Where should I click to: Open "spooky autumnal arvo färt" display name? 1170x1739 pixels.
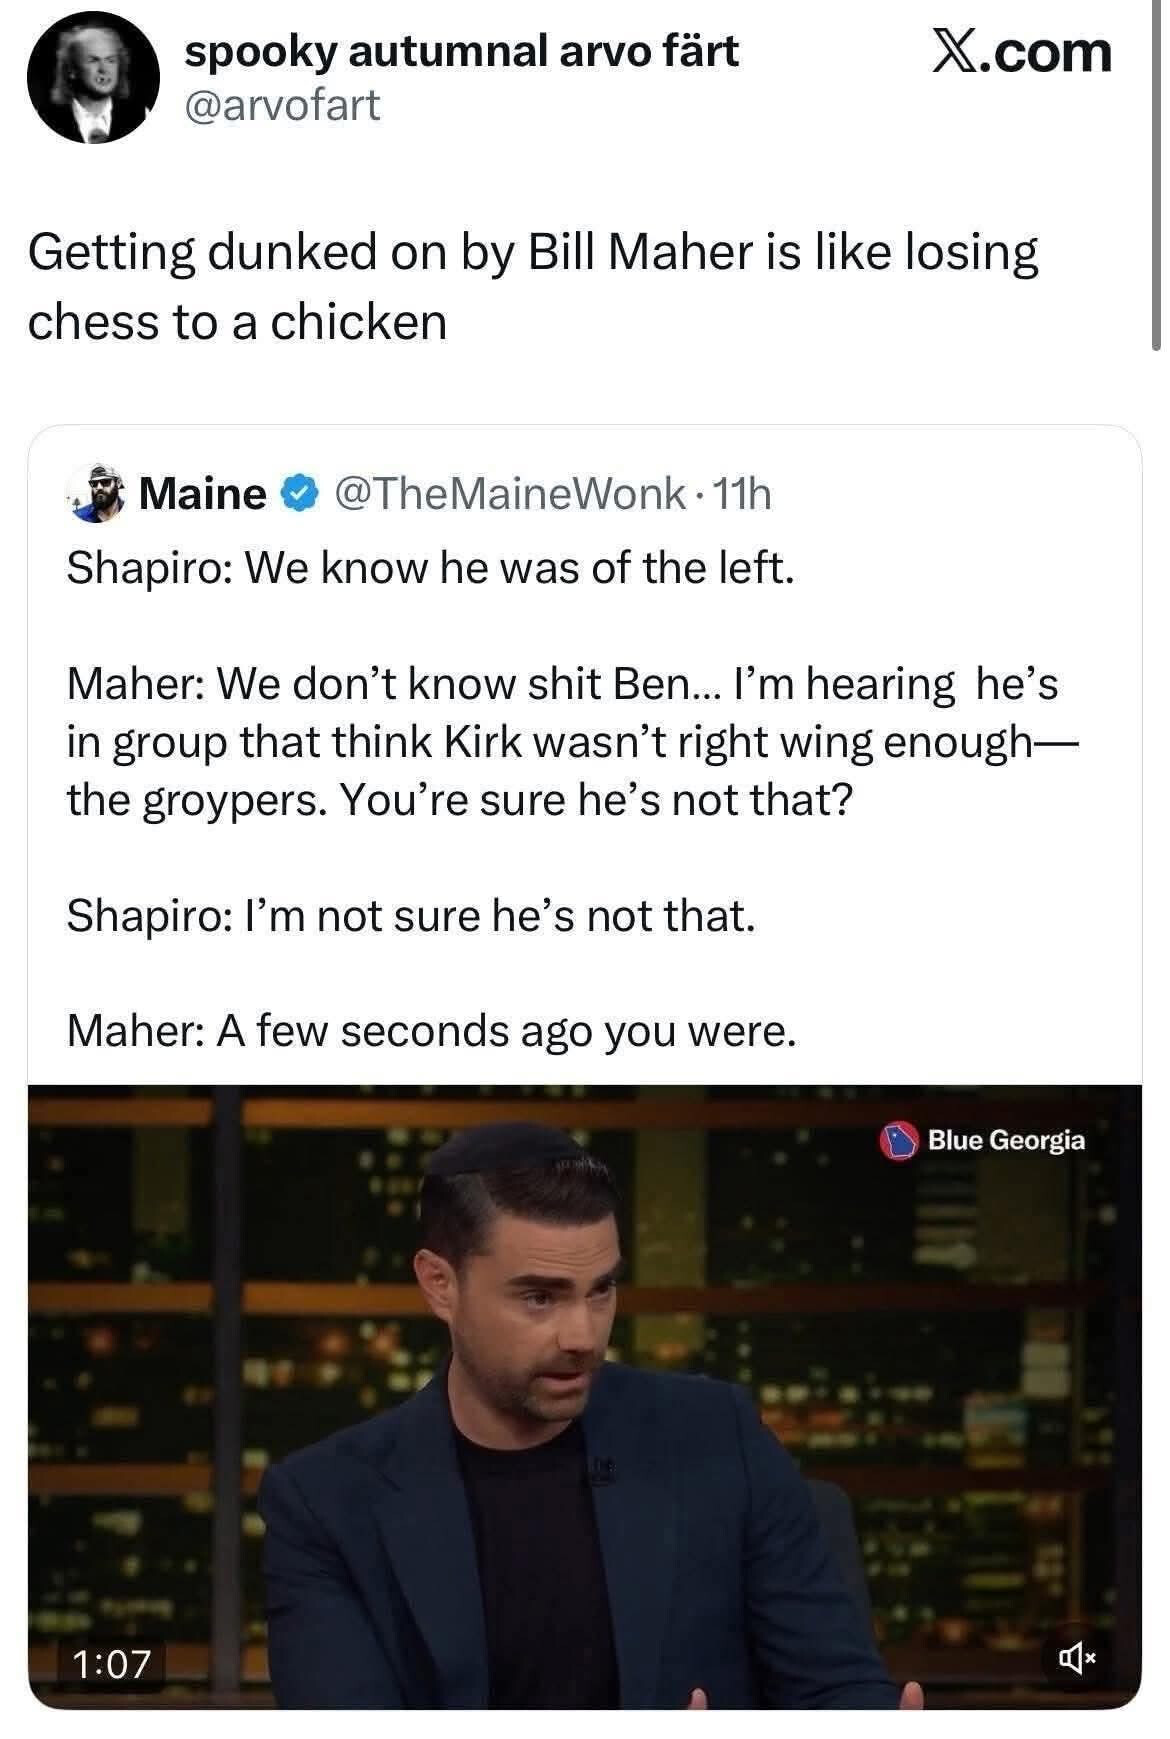(x=461, y=52)
